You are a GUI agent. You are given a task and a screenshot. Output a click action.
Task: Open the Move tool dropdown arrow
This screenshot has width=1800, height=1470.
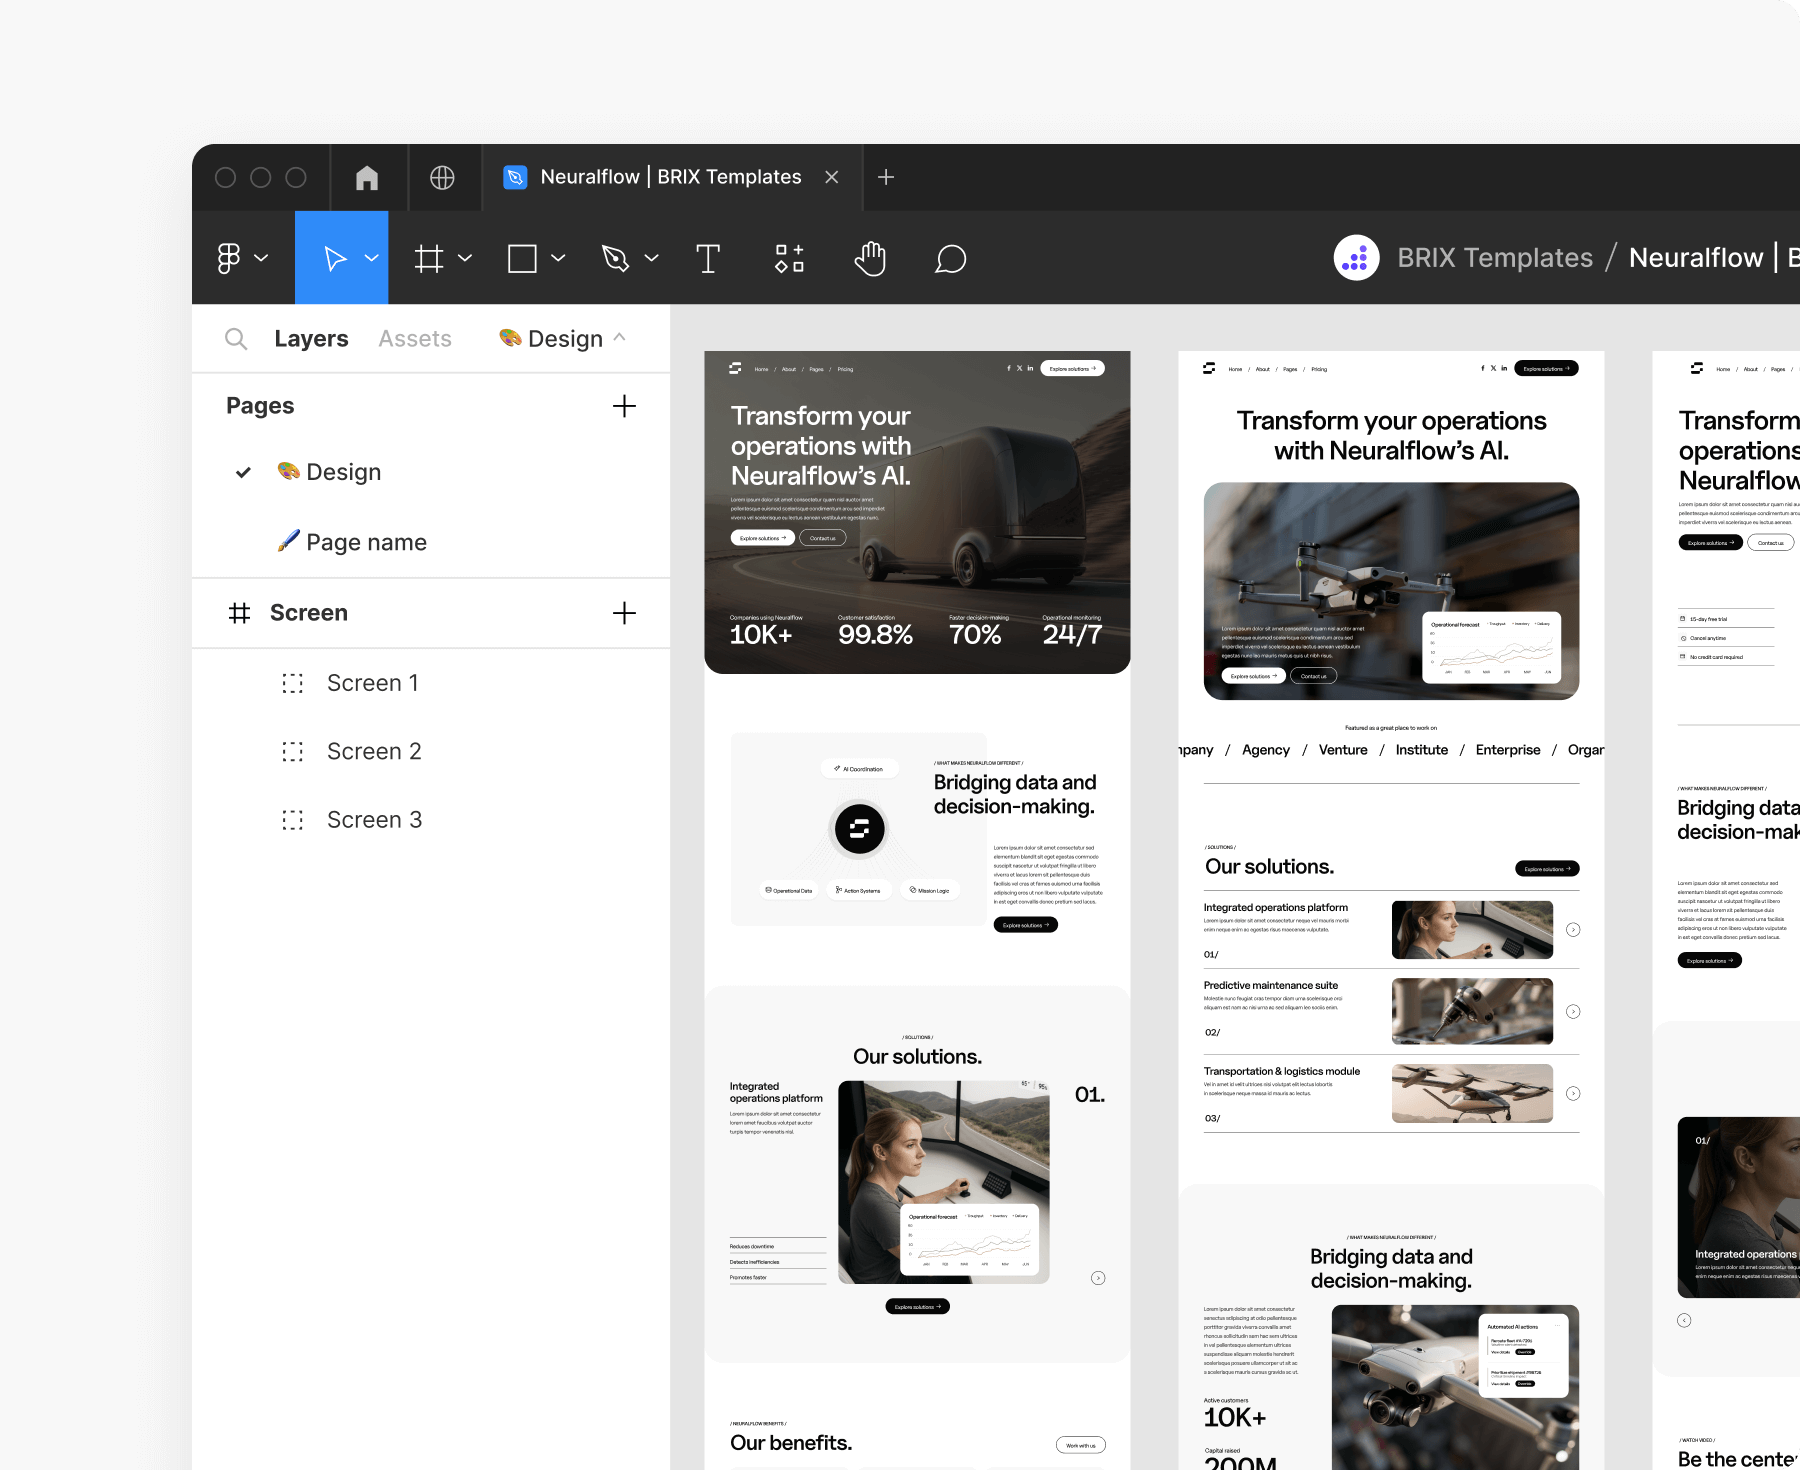(x=370, y=258)
